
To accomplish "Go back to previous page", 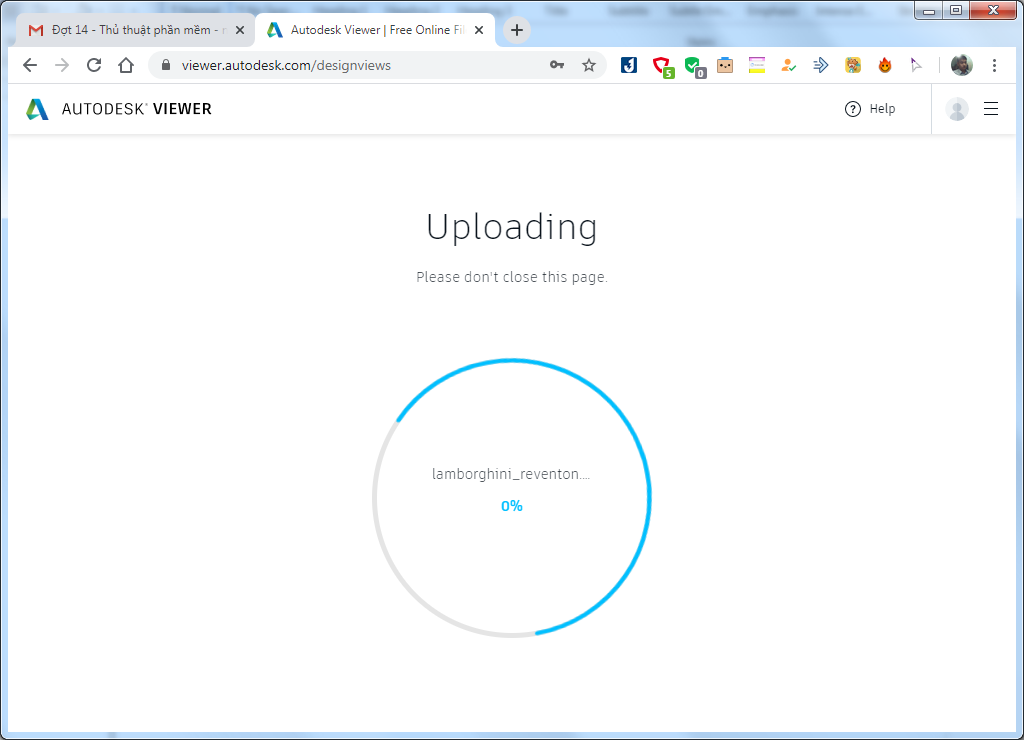I will [30, 65].
